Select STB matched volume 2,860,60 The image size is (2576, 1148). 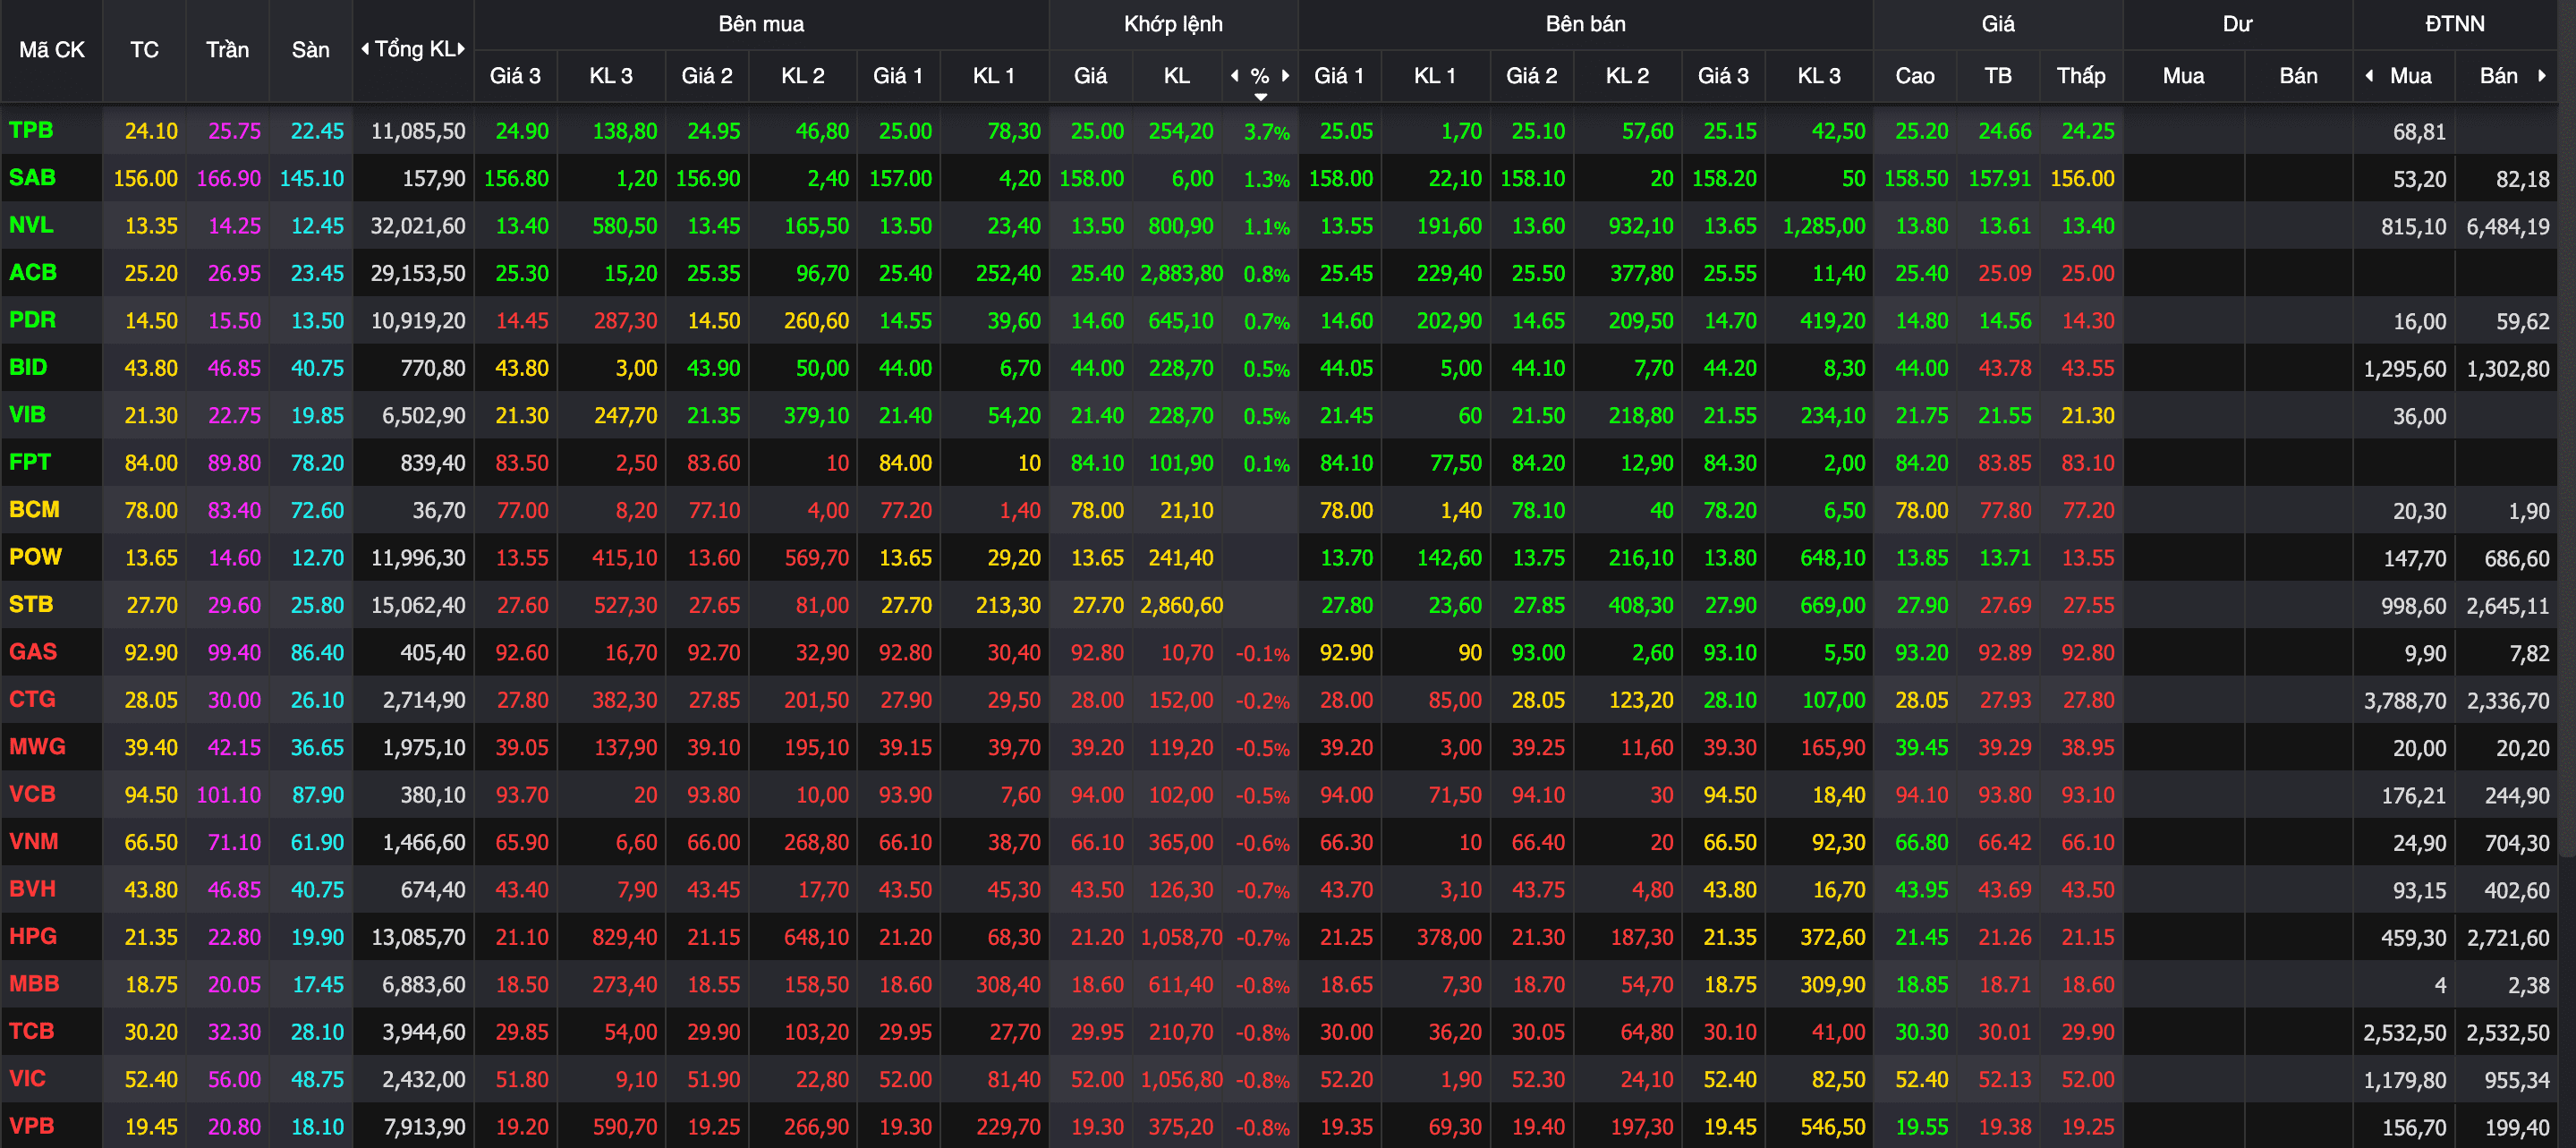coord(1181,605)
